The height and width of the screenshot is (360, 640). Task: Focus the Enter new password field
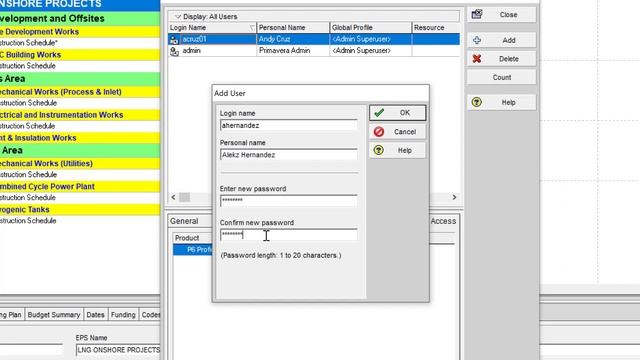289,200
